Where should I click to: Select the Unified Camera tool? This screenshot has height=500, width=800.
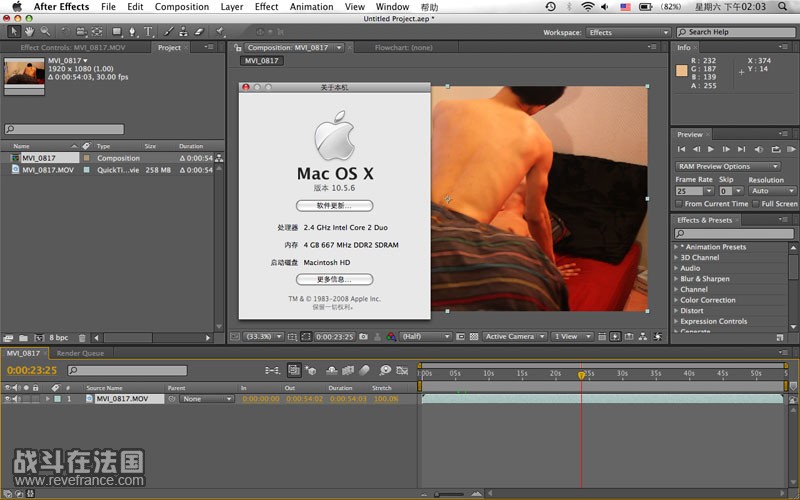(x=81, y=32)
